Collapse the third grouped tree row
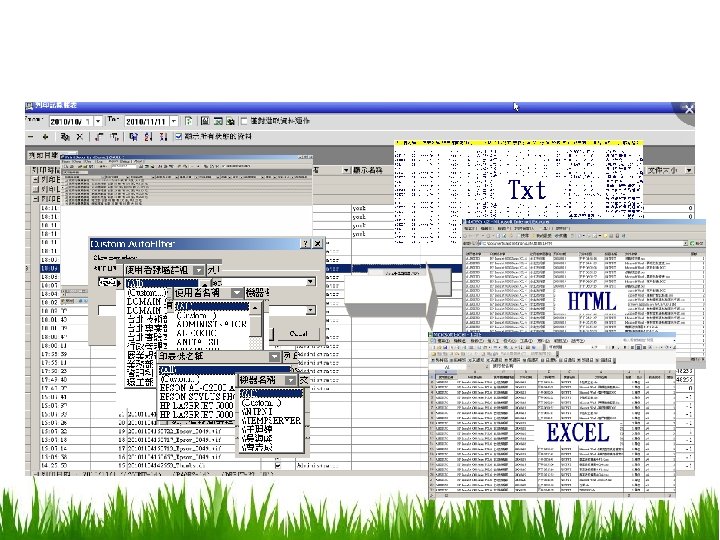The image size is (720, 540). (36, 199)
